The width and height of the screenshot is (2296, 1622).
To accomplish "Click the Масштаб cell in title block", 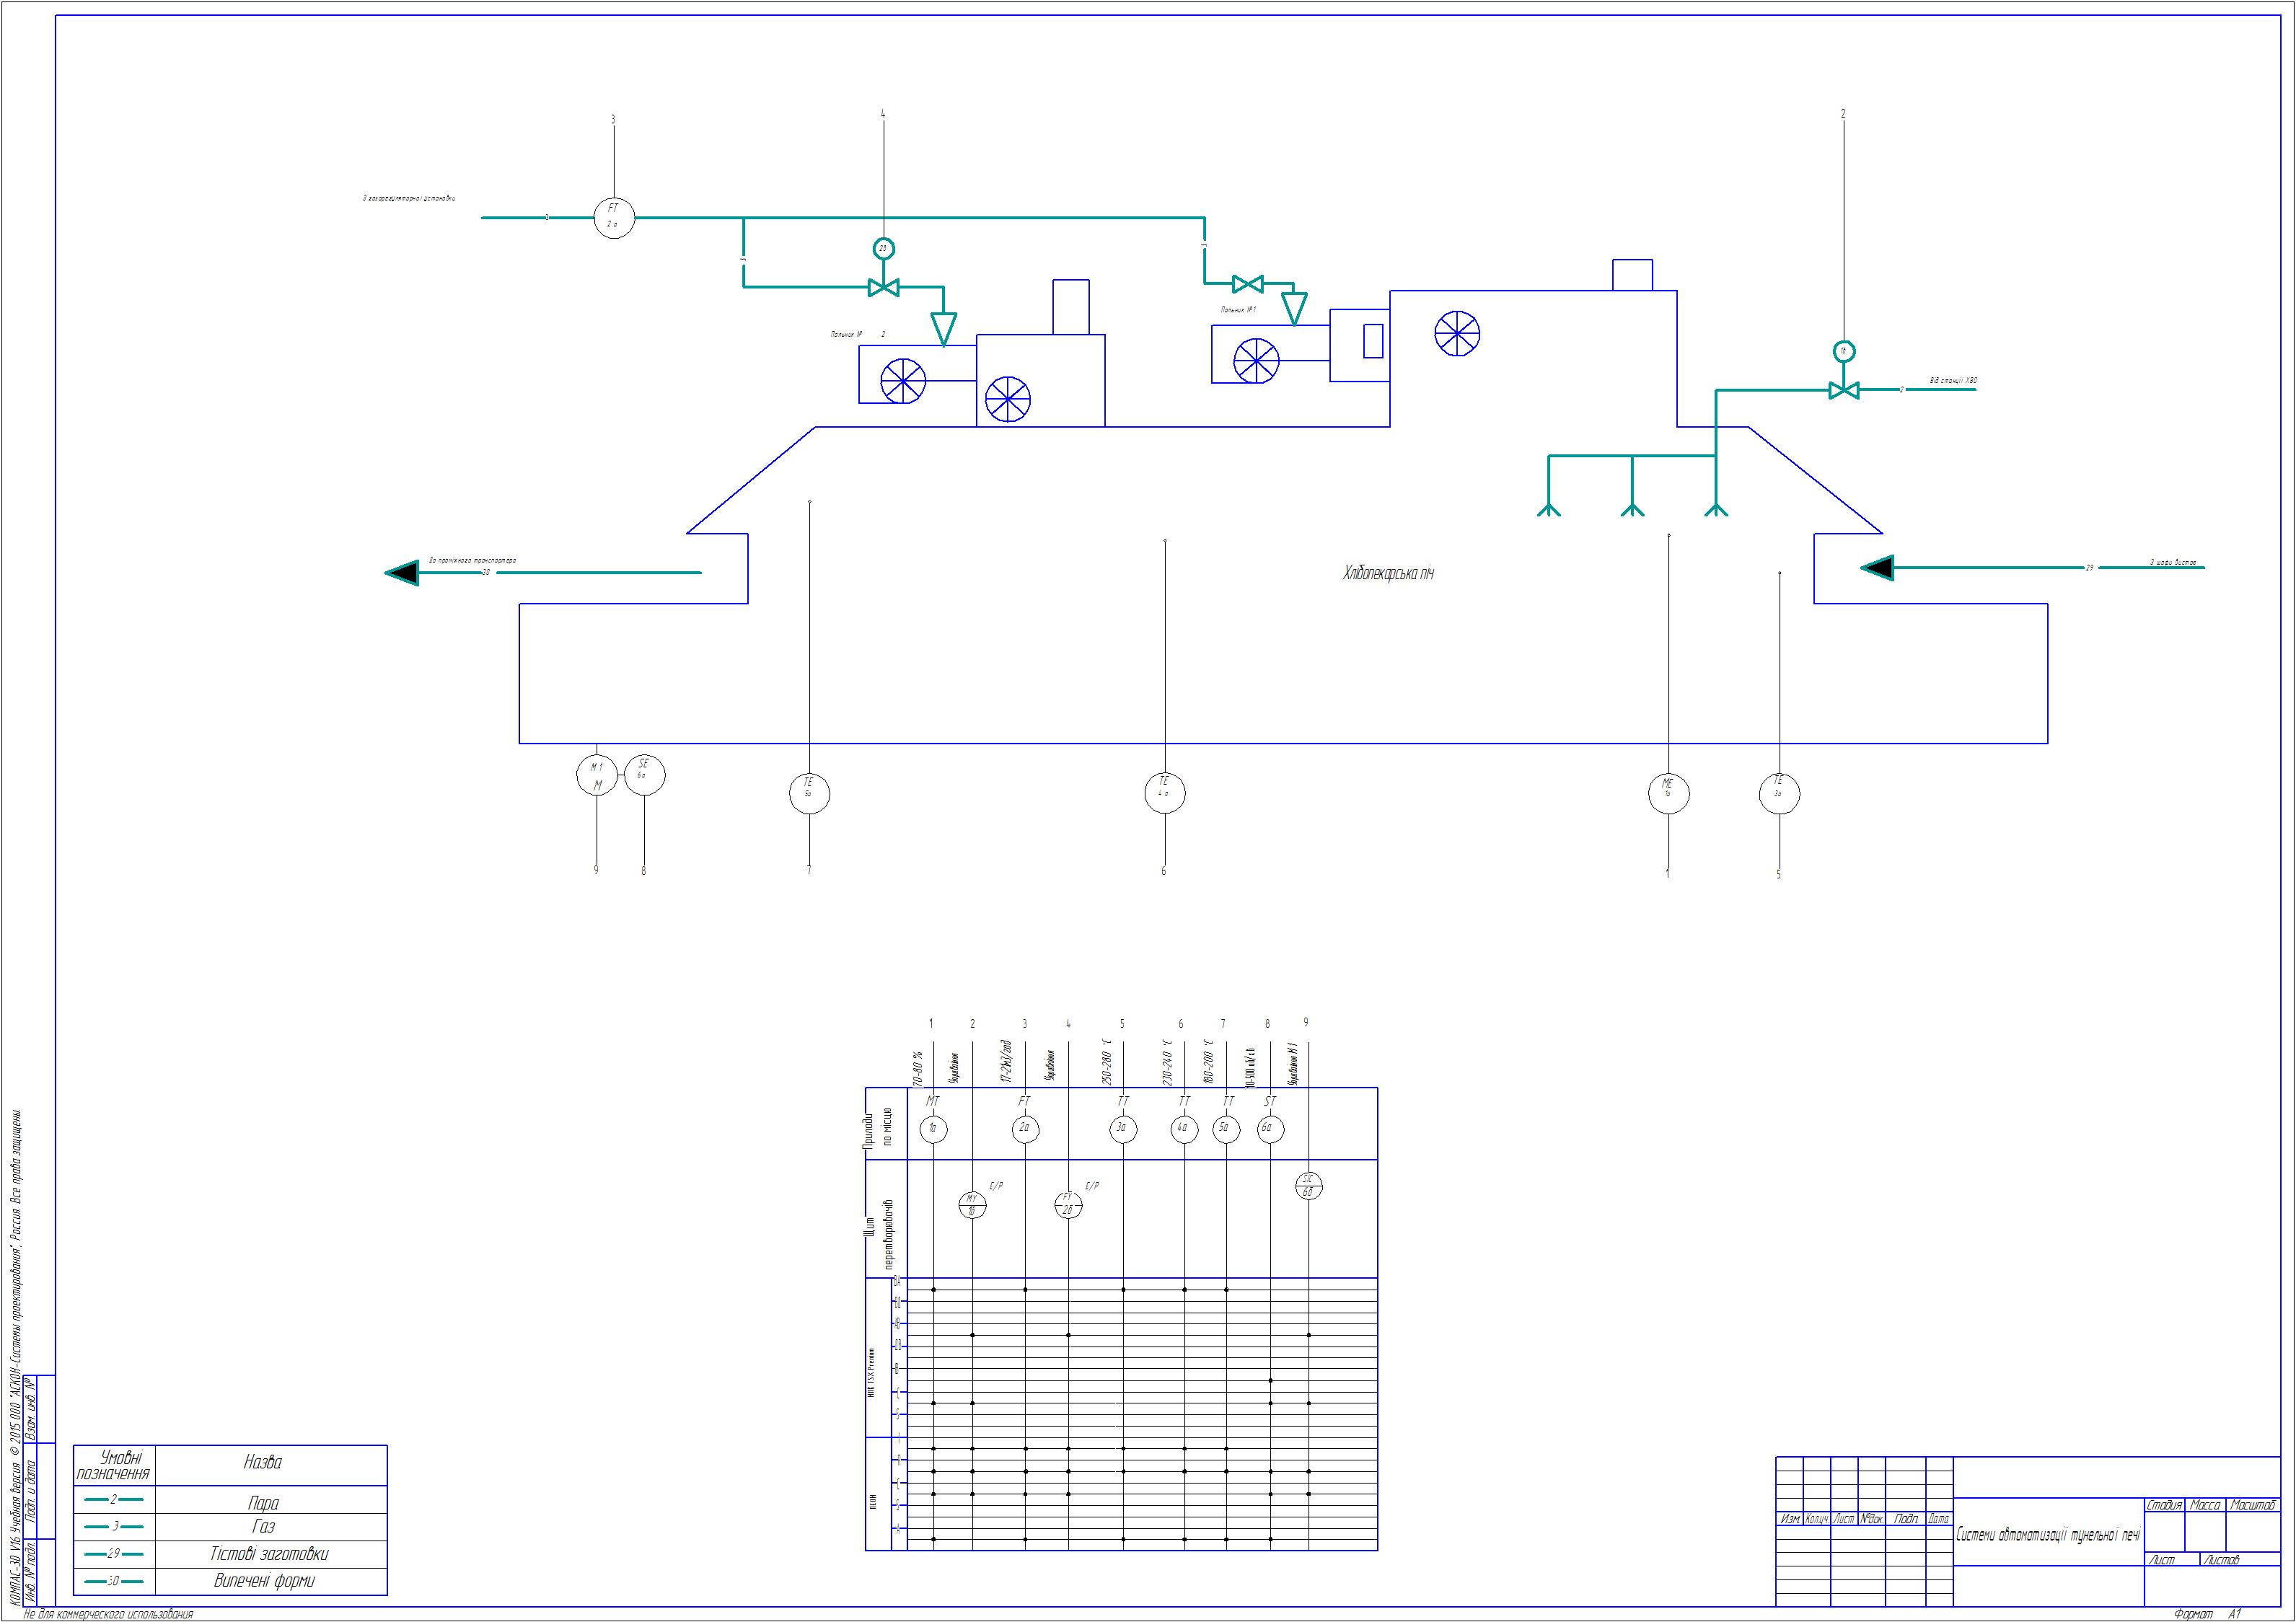I will (x=2253, y=1506).
